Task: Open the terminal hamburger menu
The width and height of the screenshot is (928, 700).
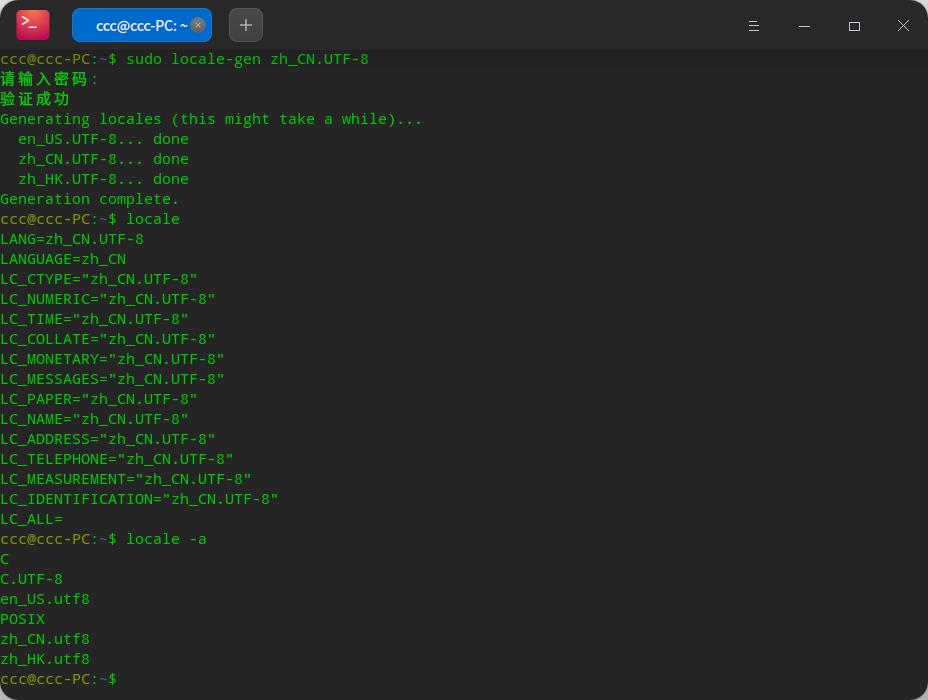Action: click(x=754, y=26)
